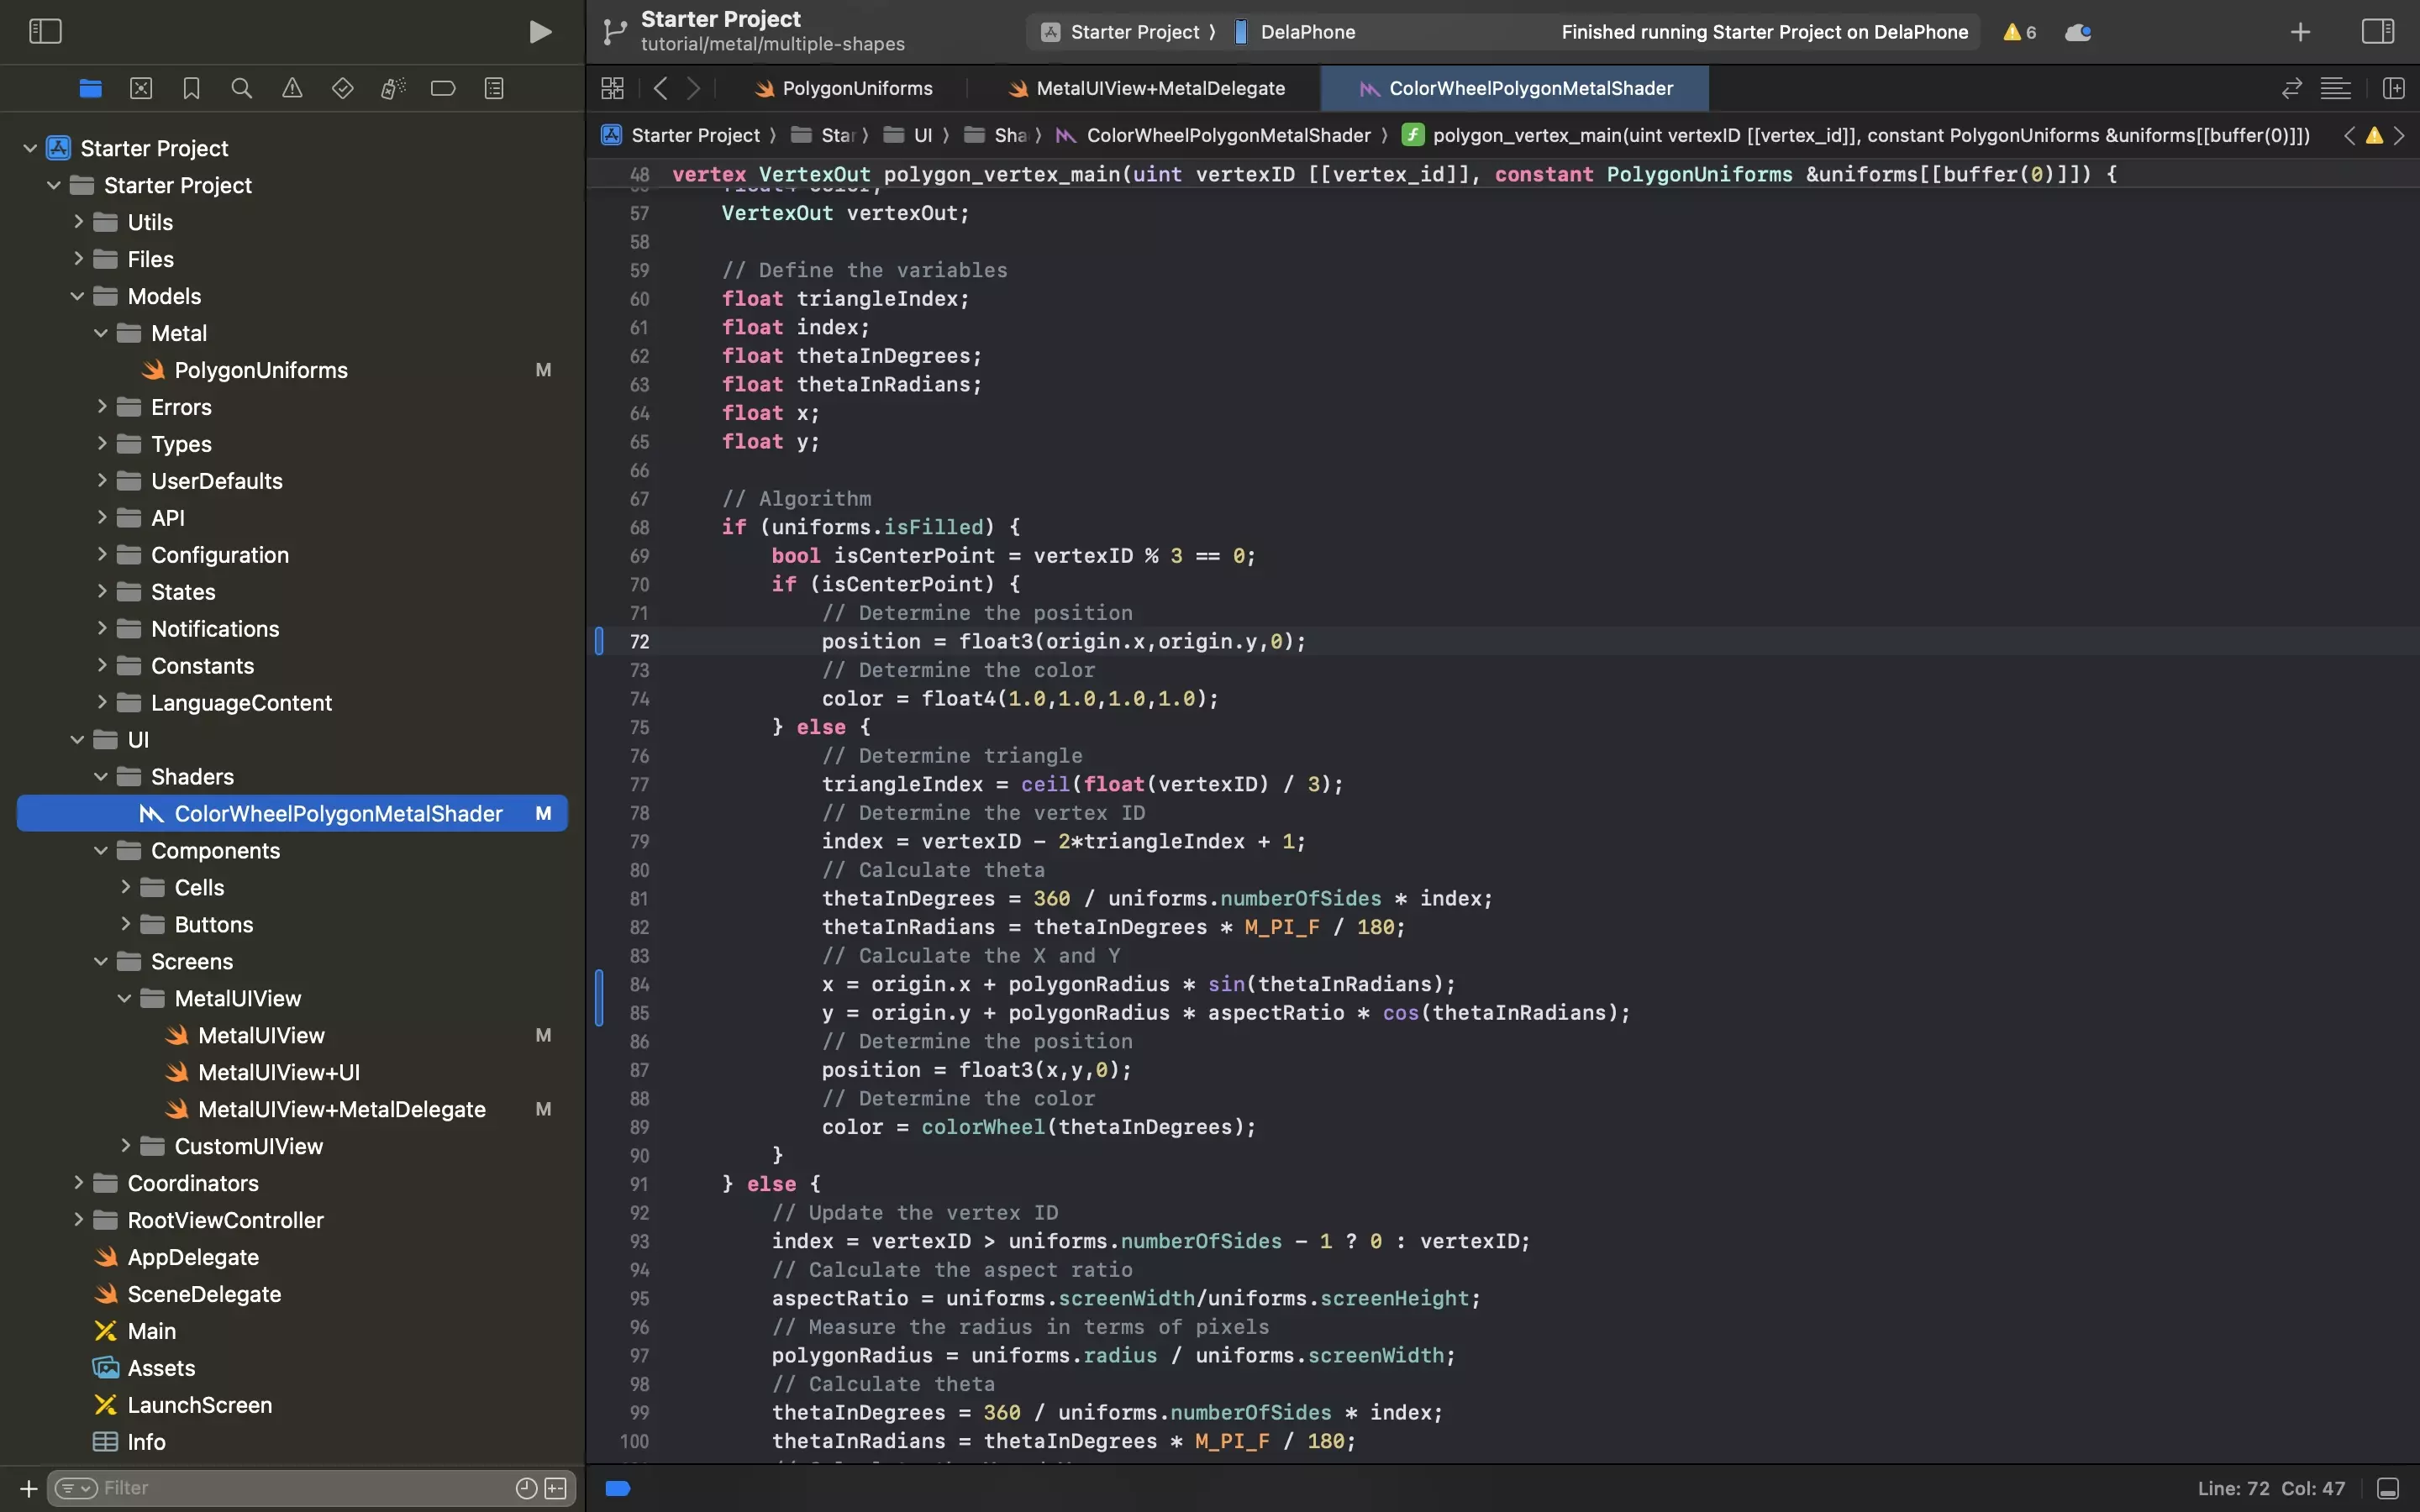
Task: Switch to MetalUIView+MetalDelegate tab
Action: [1146, 89]
